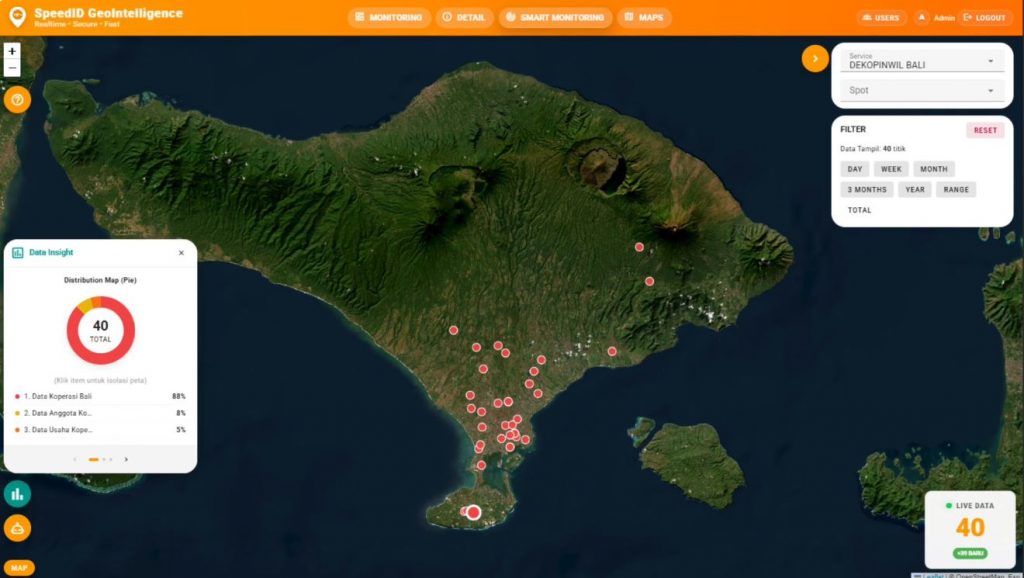Viewport: 1024px width, 578px height.
Task: Click the LOGOUT button
Action: coord(984,18)
